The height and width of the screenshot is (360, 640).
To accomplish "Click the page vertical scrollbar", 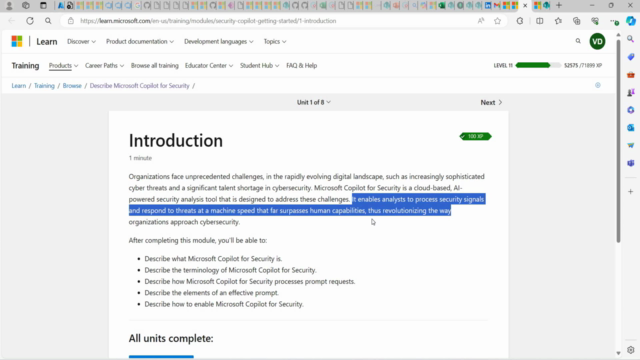I will coord(618,141).
